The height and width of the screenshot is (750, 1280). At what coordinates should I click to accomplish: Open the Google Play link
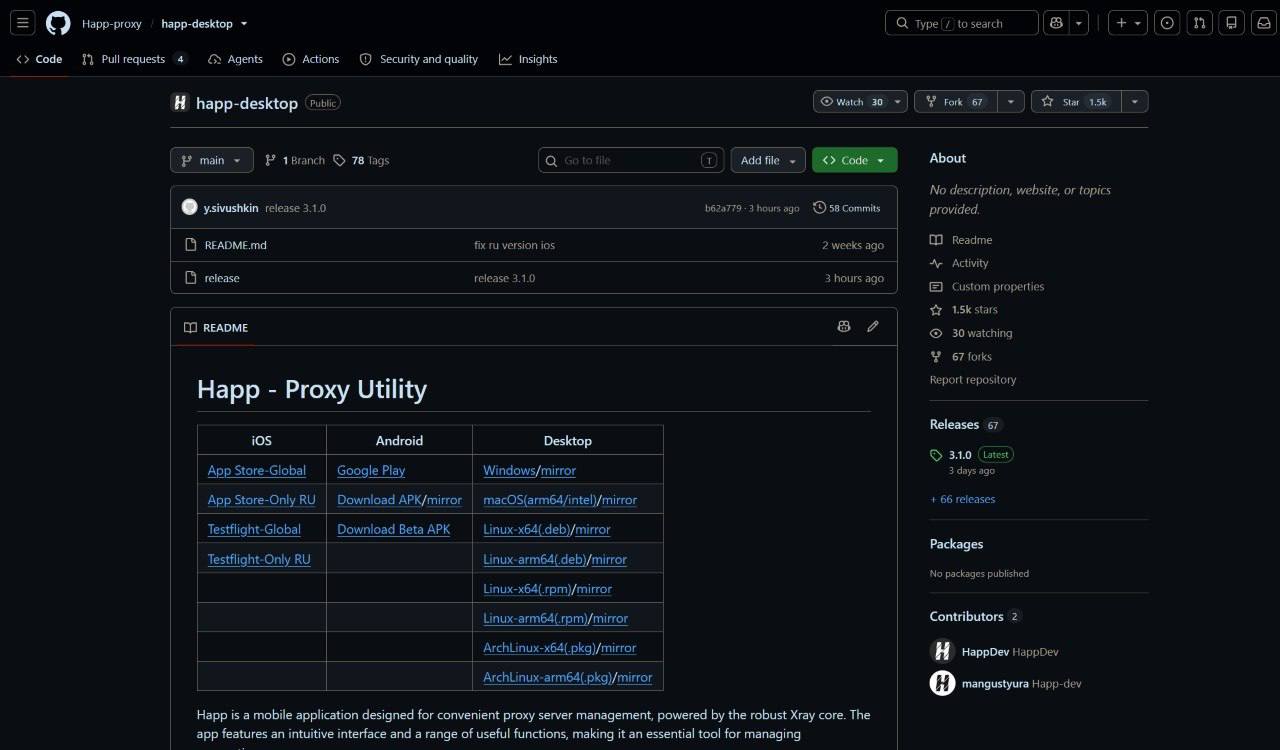tap(371, 470)
